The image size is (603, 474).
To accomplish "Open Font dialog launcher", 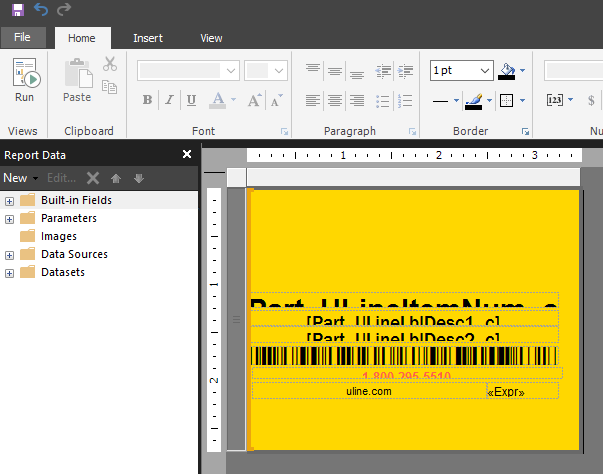I will coord(284,132).
